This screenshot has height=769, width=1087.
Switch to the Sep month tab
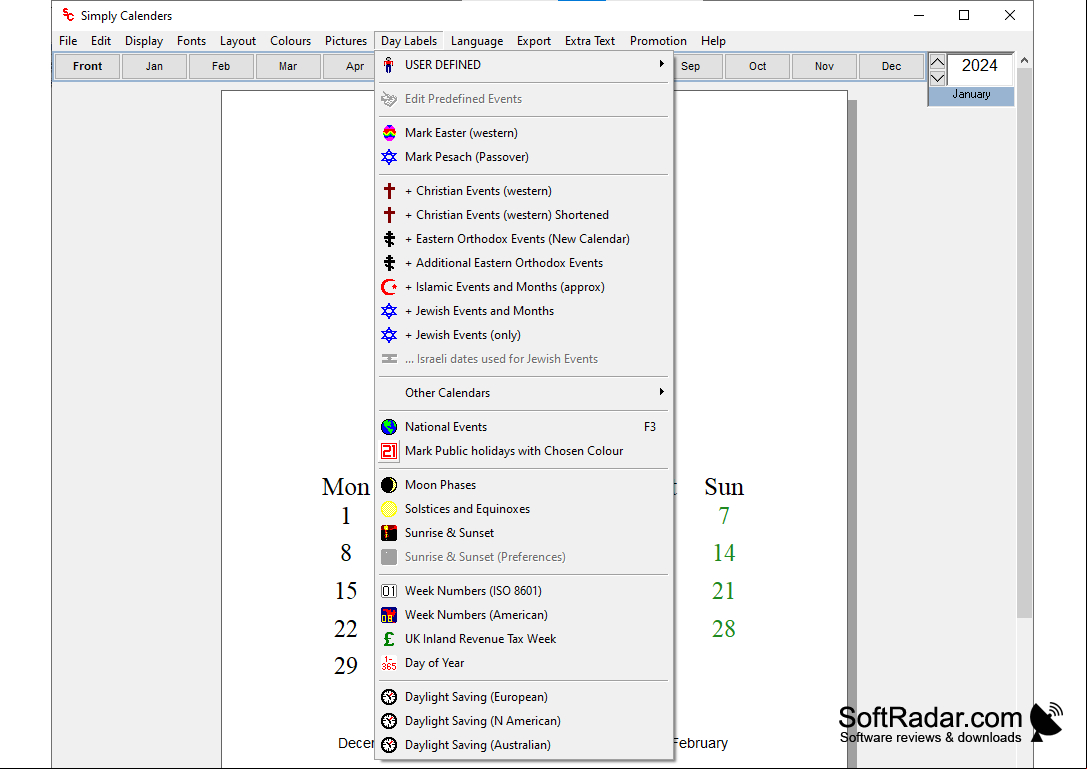698,67
